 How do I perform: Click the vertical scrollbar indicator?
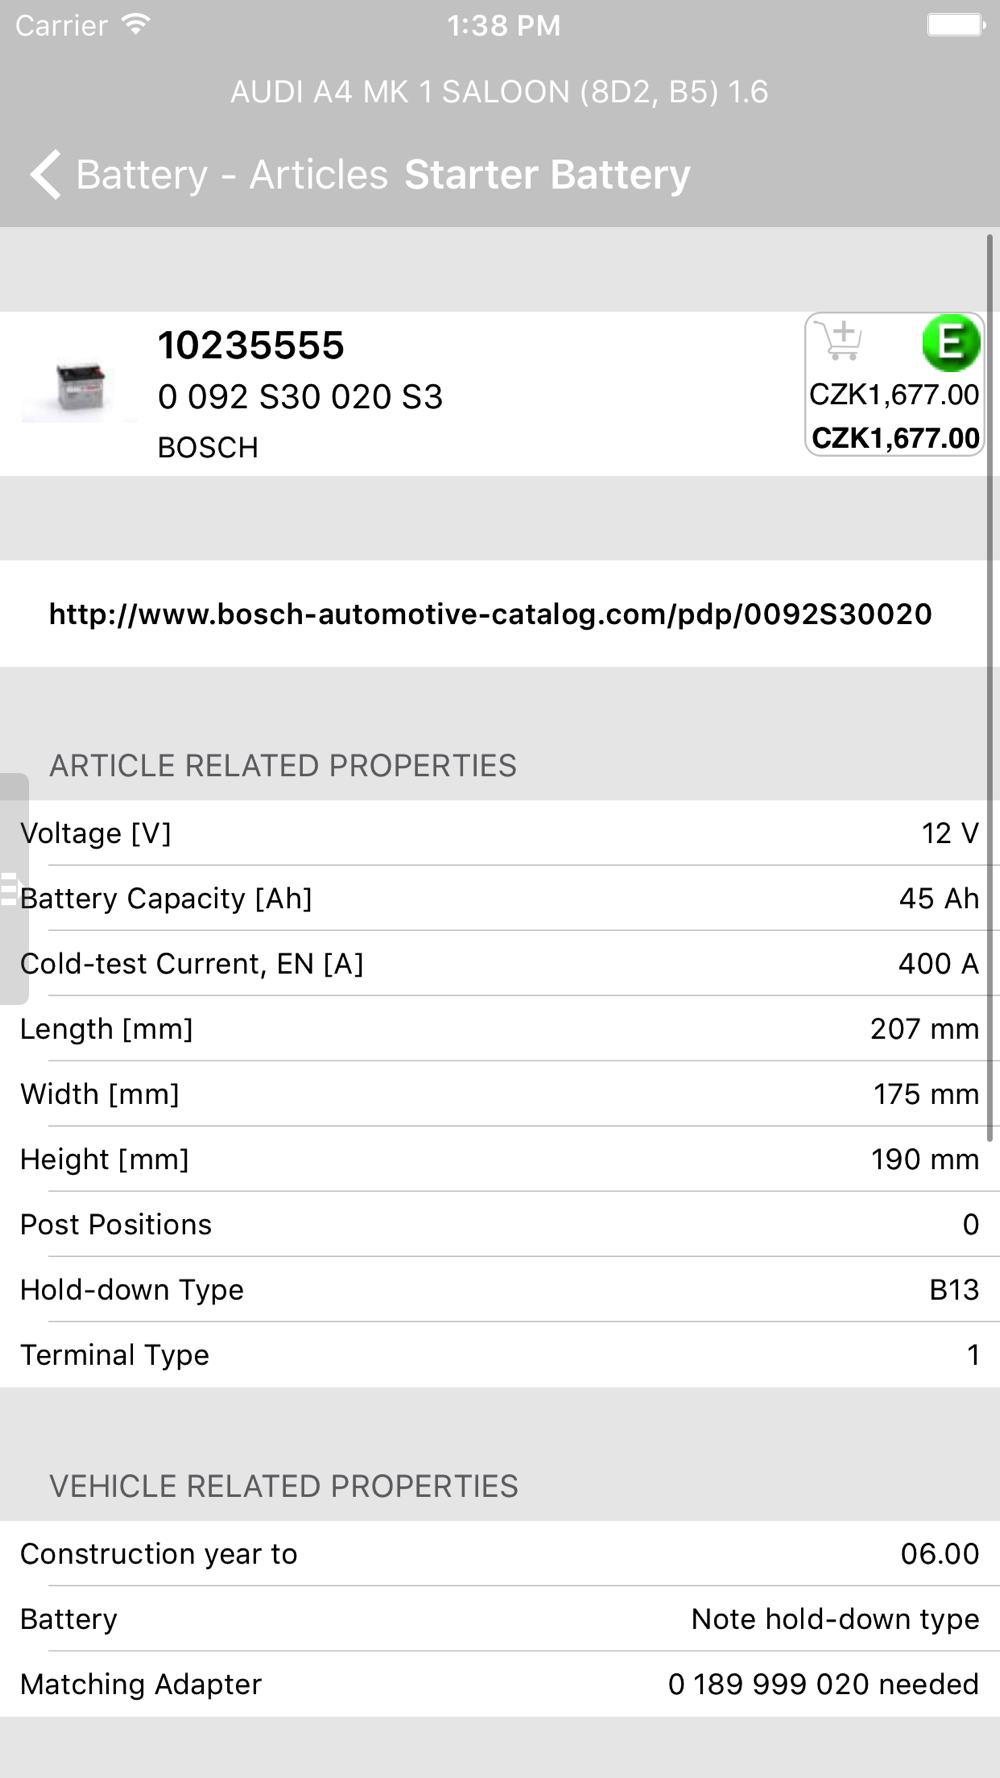[990, 688]
